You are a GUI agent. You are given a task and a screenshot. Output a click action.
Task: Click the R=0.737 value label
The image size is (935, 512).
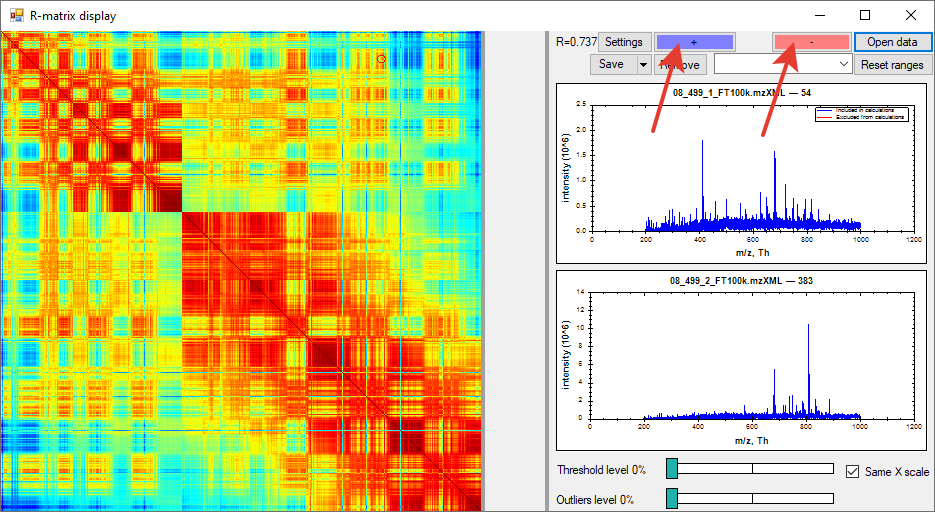576,42
